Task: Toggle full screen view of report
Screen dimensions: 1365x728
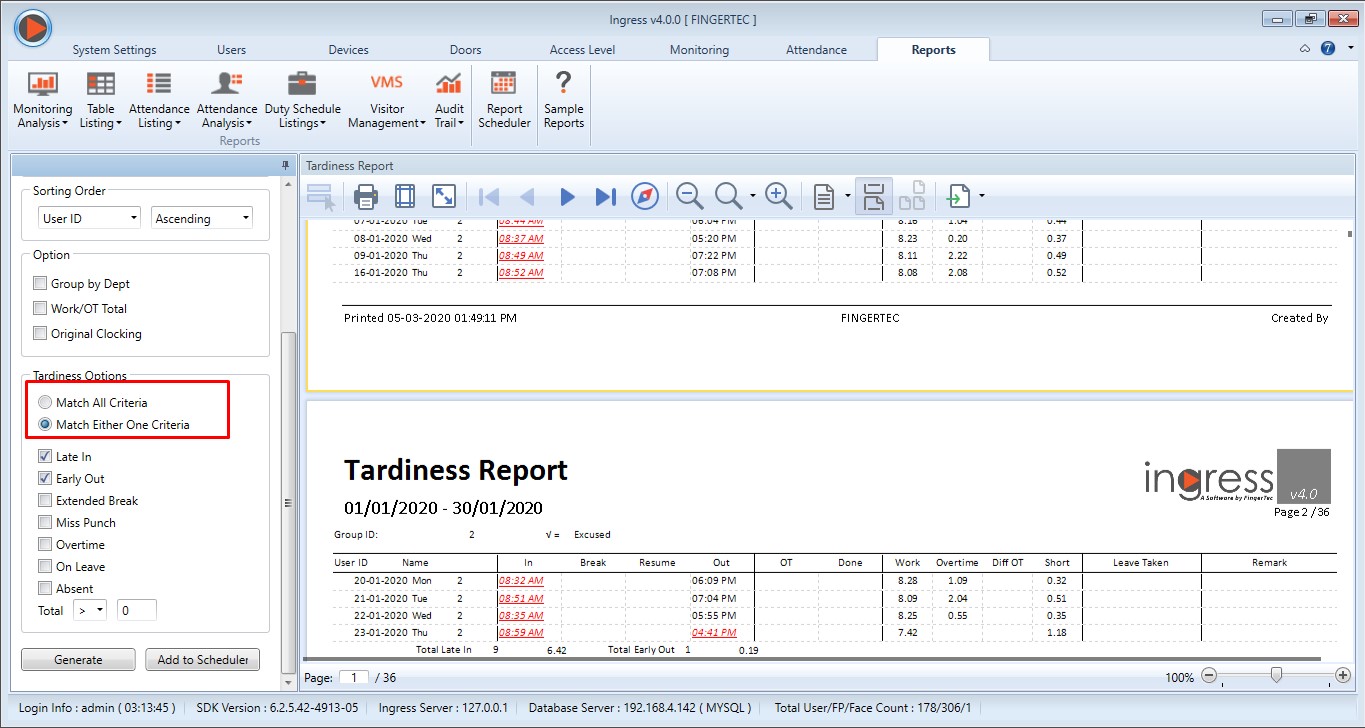Action: 444,196
